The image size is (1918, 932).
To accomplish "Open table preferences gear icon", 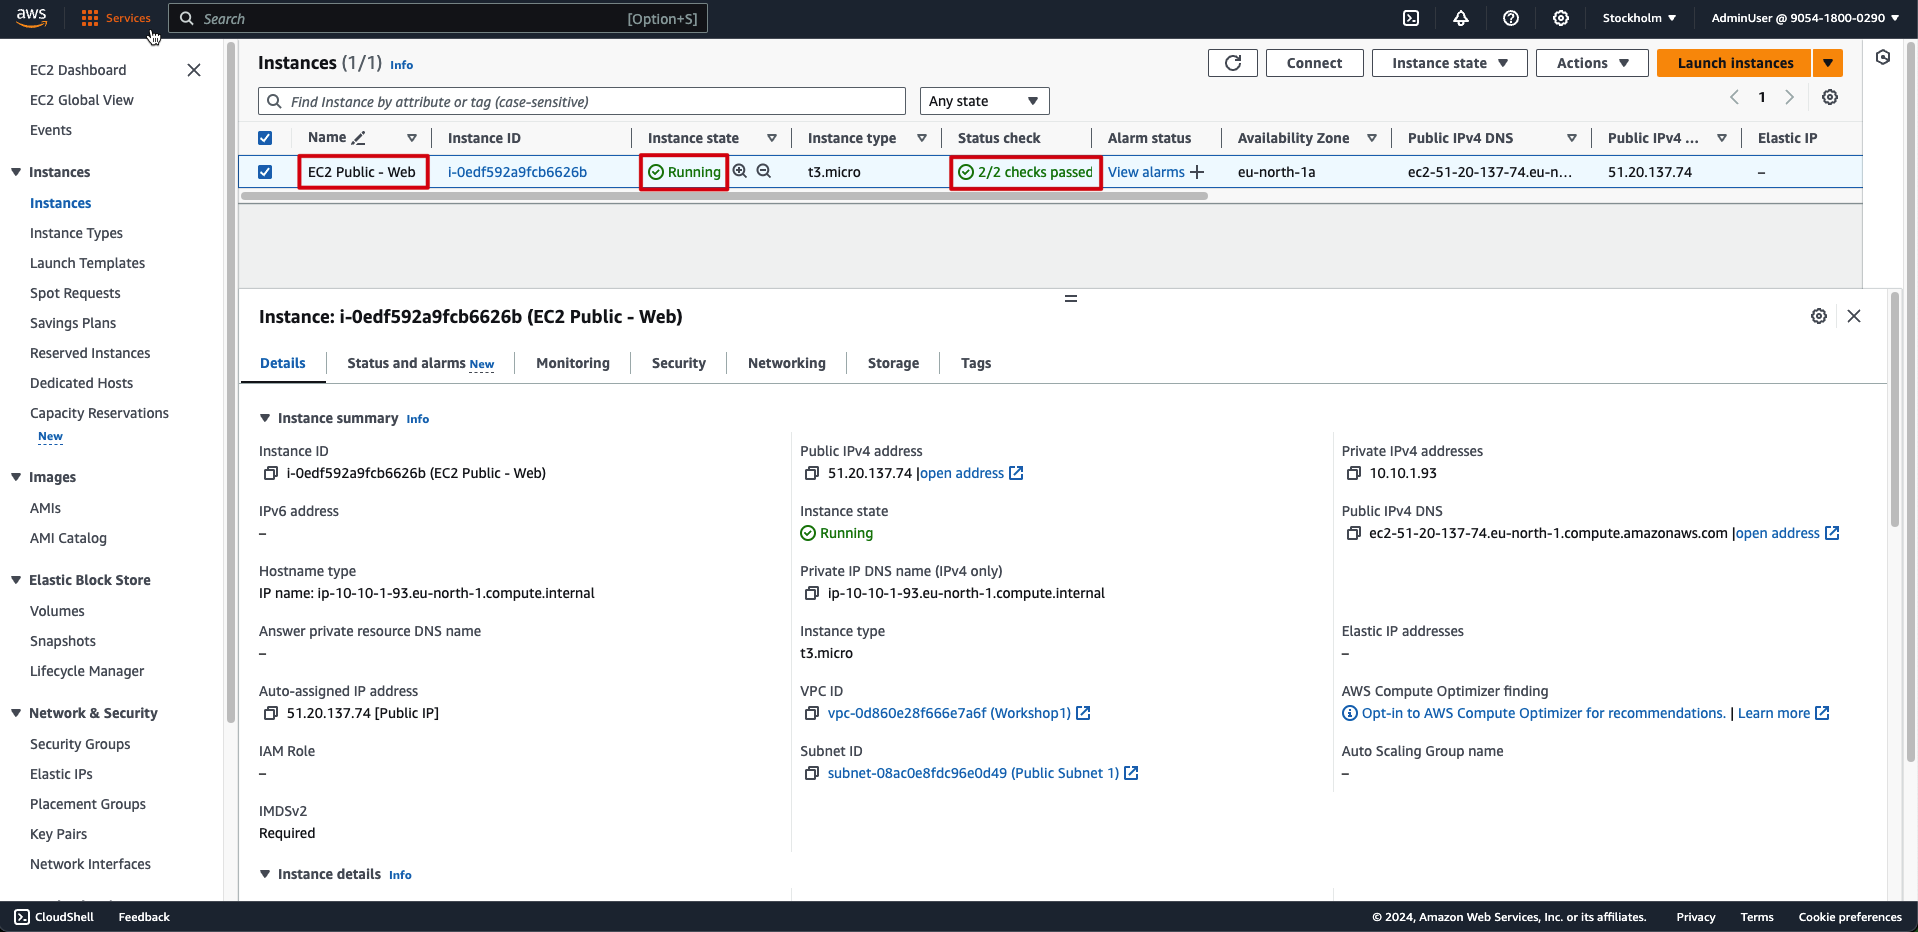I will click(x=1829, y=97).
